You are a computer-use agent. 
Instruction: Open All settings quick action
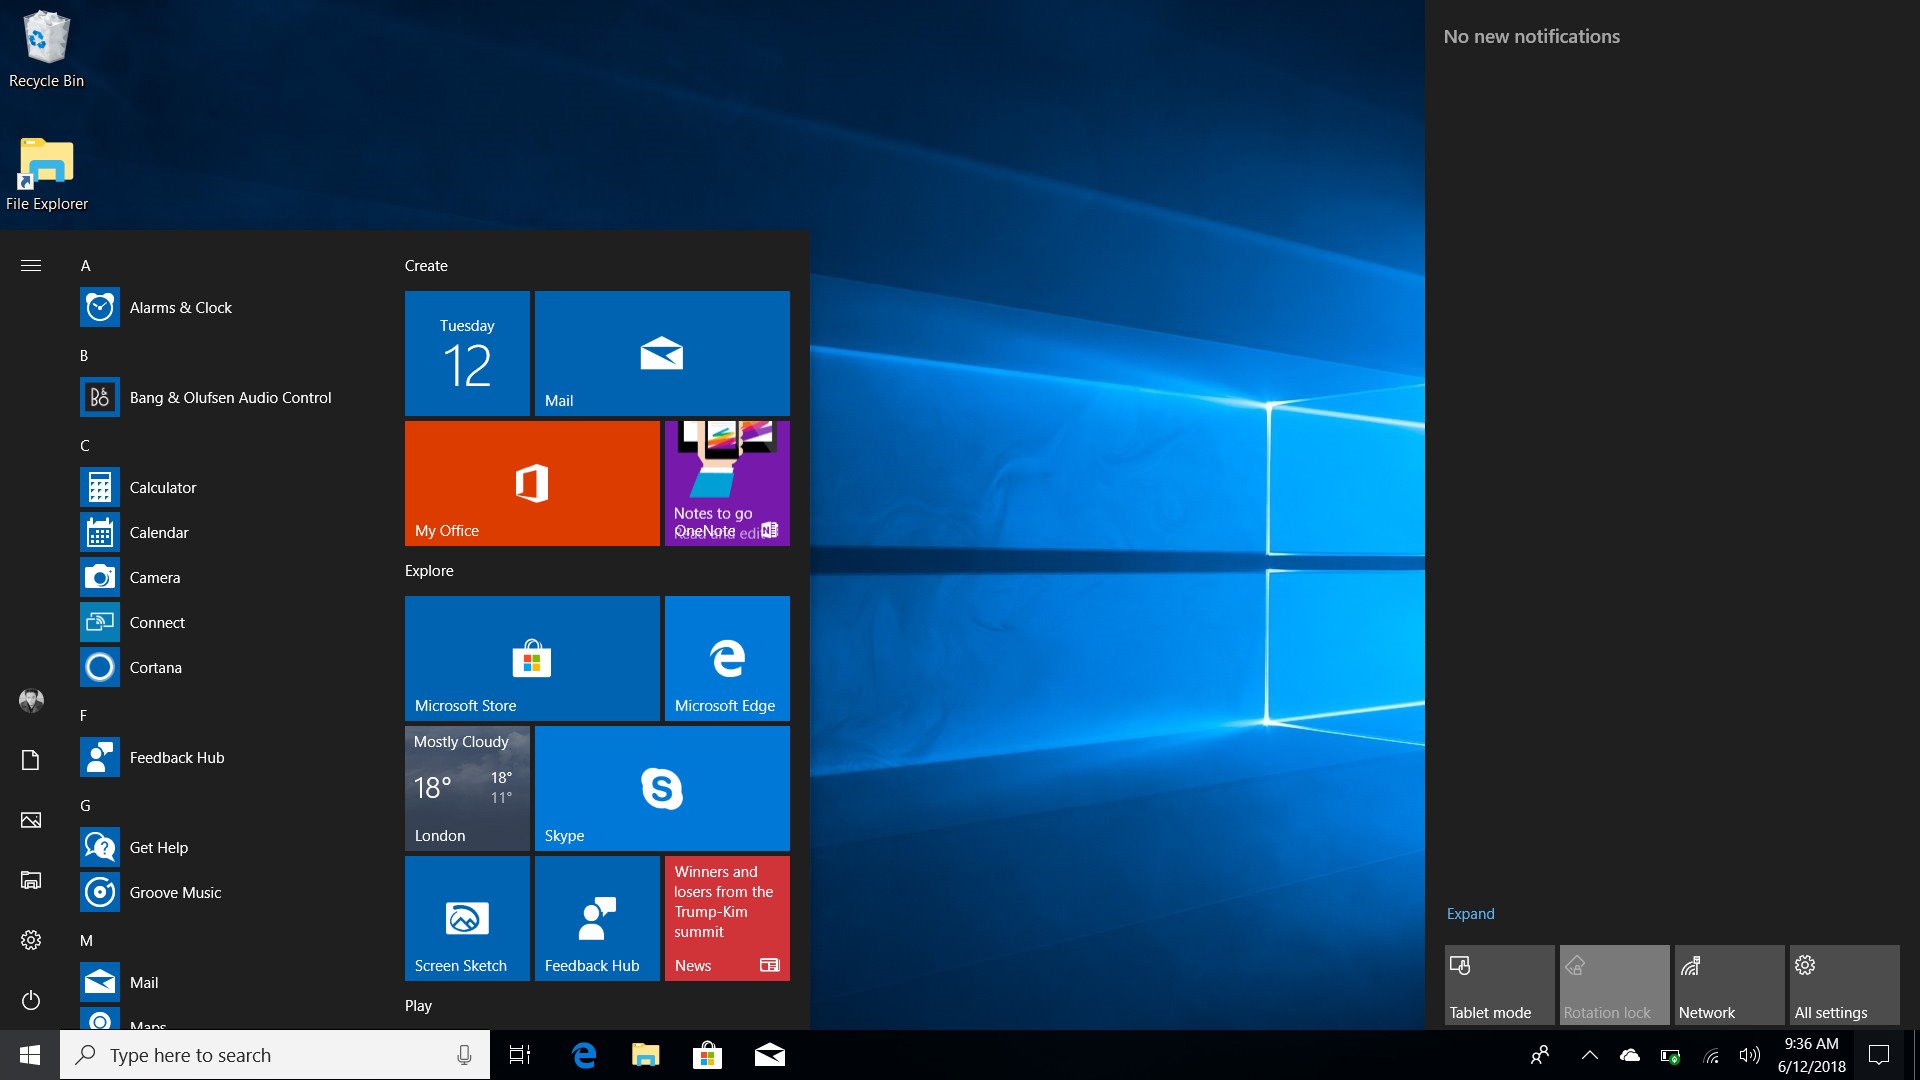pyautogui.click(x=1845, y=985)
